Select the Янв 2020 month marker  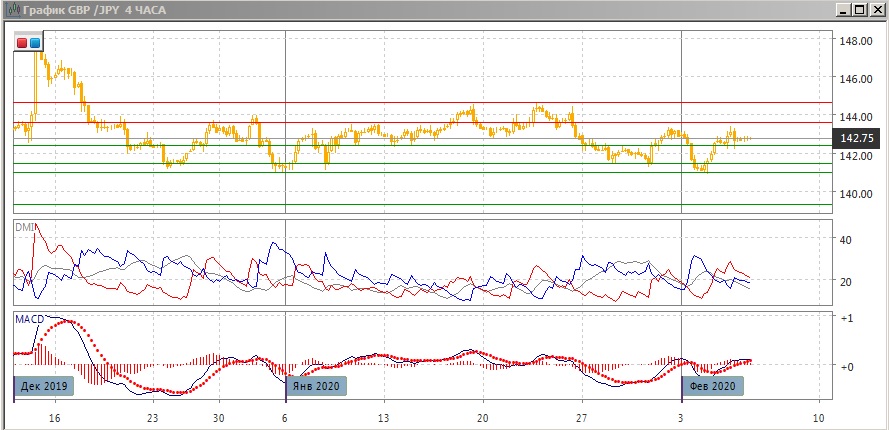click(317, 385)
